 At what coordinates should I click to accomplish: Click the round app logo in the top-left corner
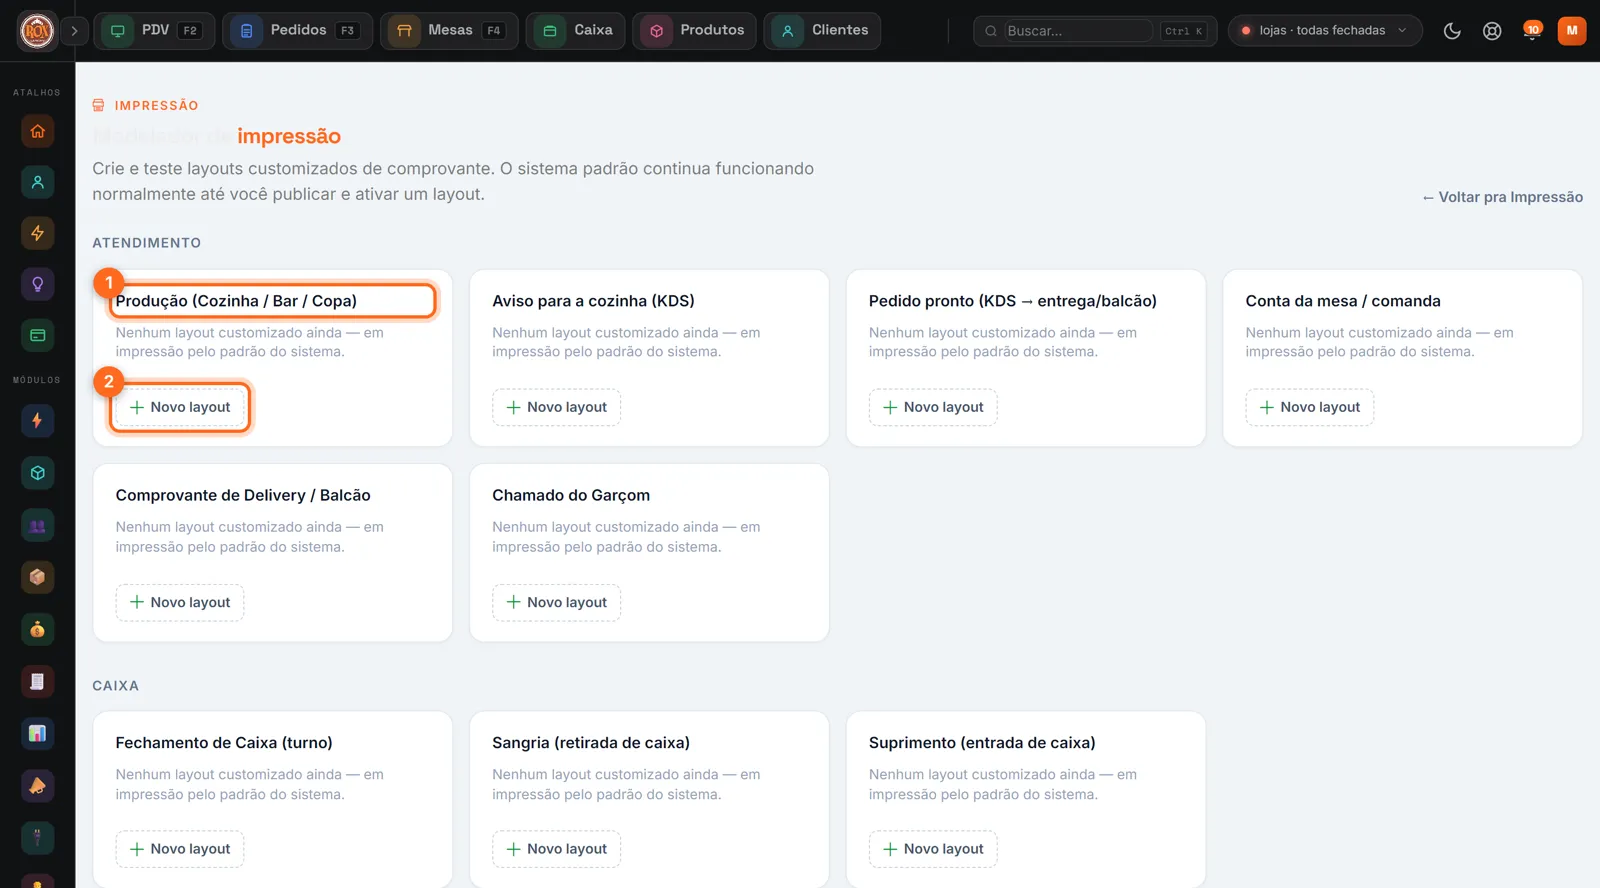(x=37, y=31)
